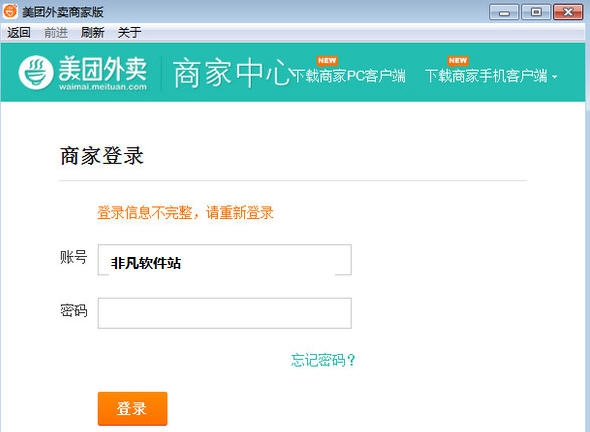This screenshot has height=432, width=590.
Task: Click the 账号 field label
Action: point(73,257)
